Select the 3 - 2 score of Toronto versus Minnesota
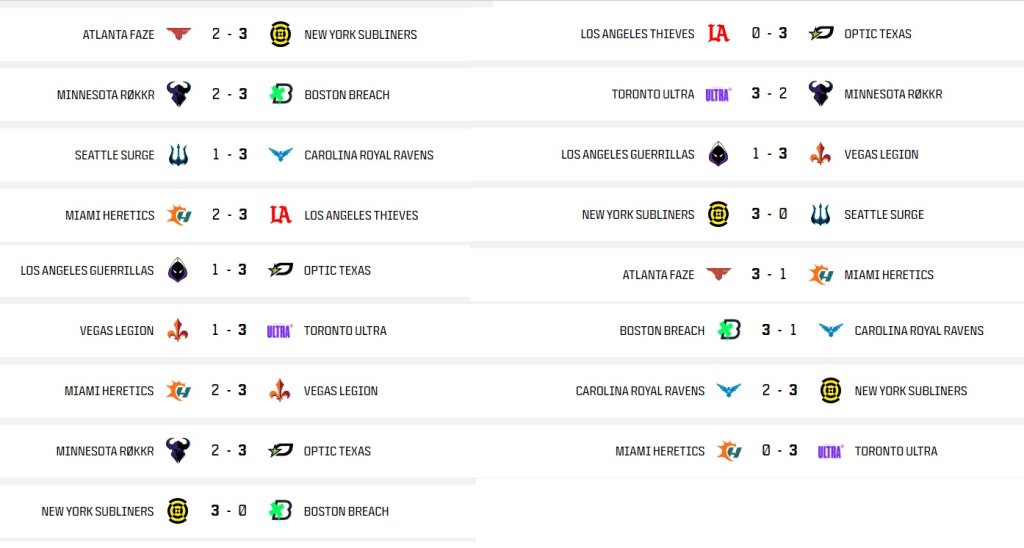Screen dimensions: 1024x548 click(x=769, y=93)
